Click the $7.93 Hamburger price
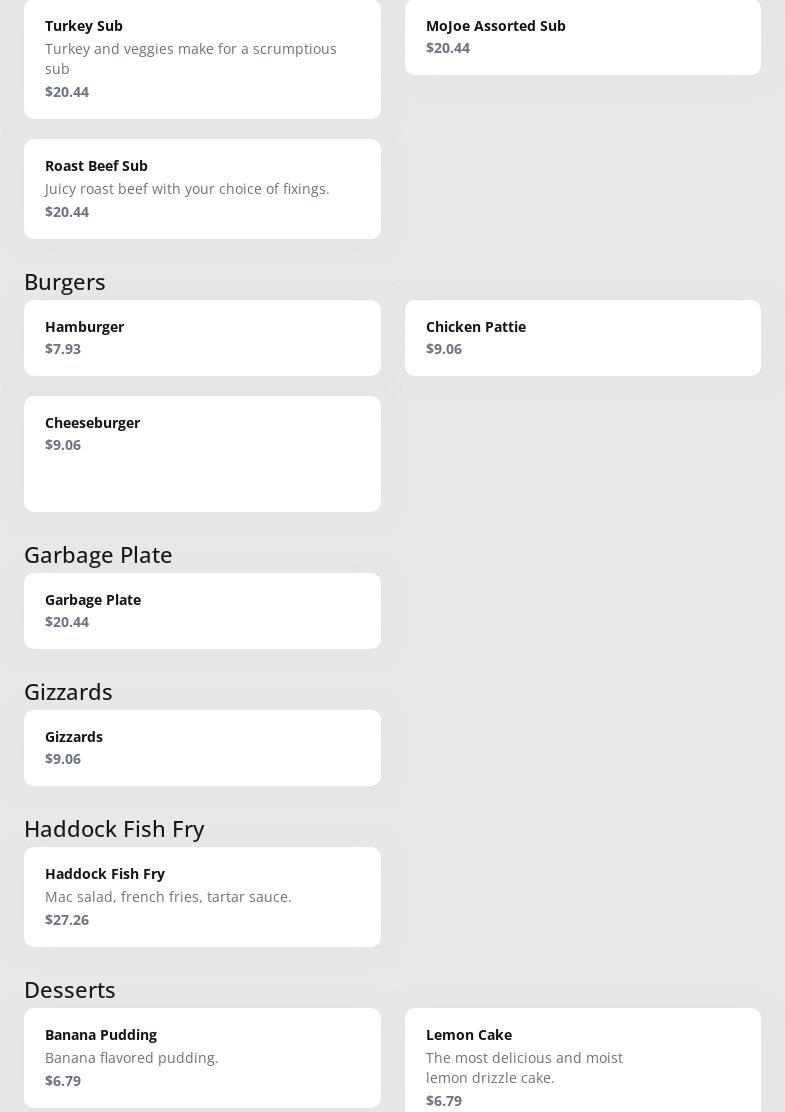785x1112 pixels. [63, 349]
